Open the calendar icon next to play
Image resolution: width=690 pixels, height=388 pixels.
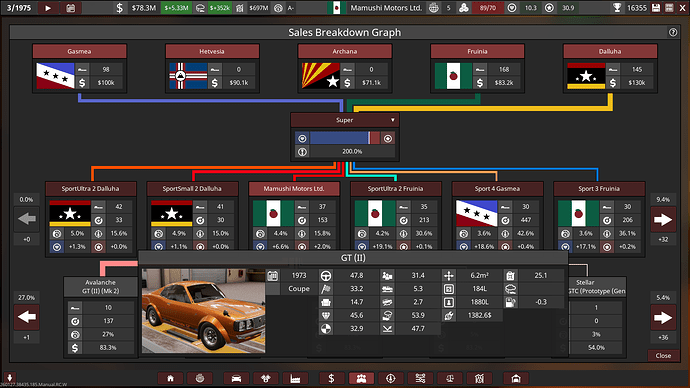pyautogui.click(x=70, y=8)
